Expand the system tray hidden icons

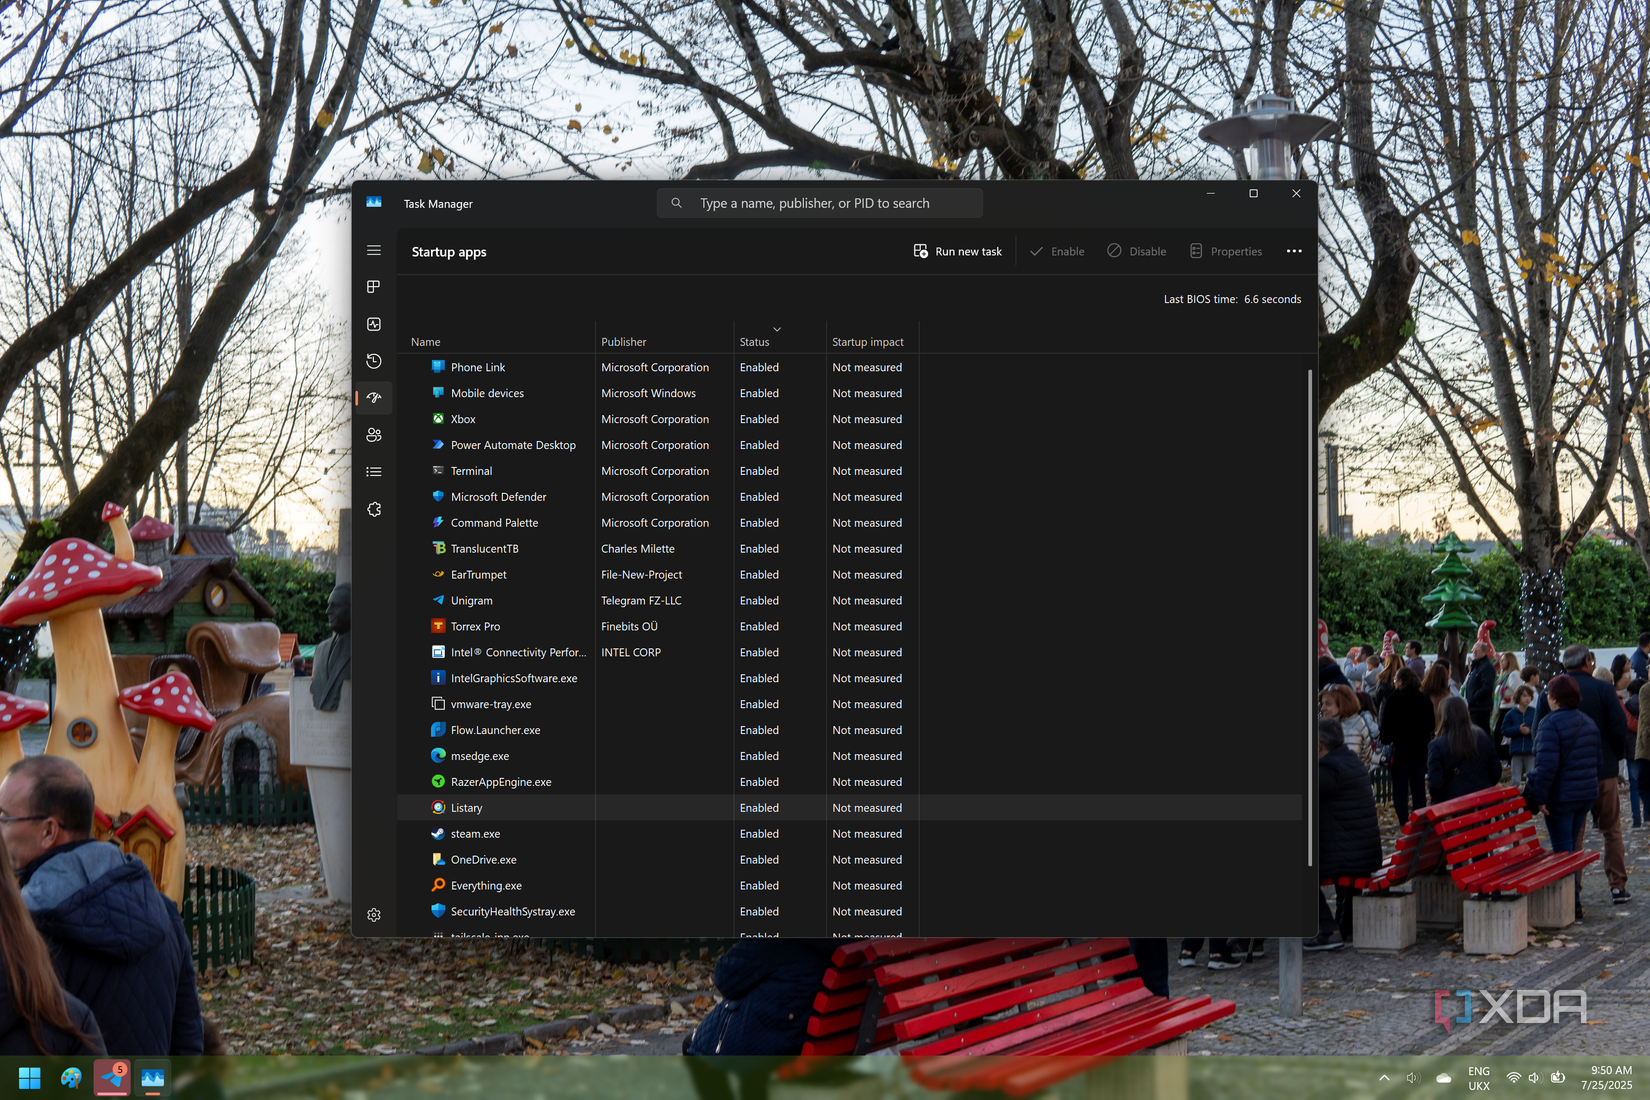[1384, 1077]
